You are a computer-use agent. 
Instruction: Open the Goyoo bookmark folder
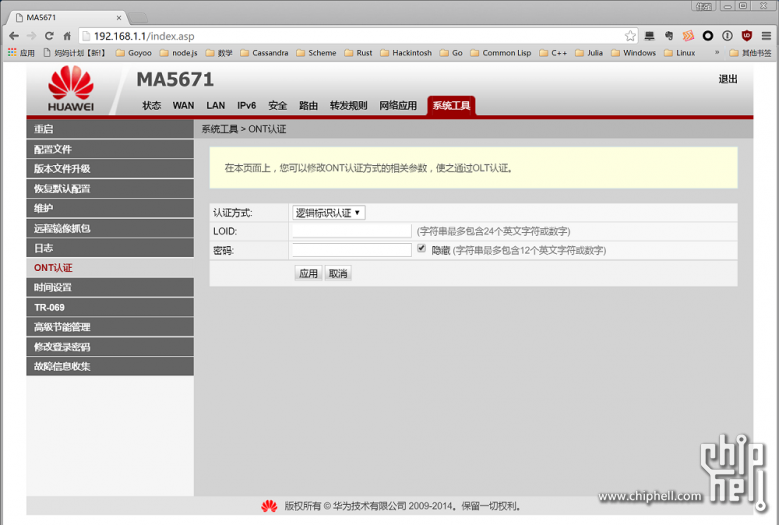point(134,53)
